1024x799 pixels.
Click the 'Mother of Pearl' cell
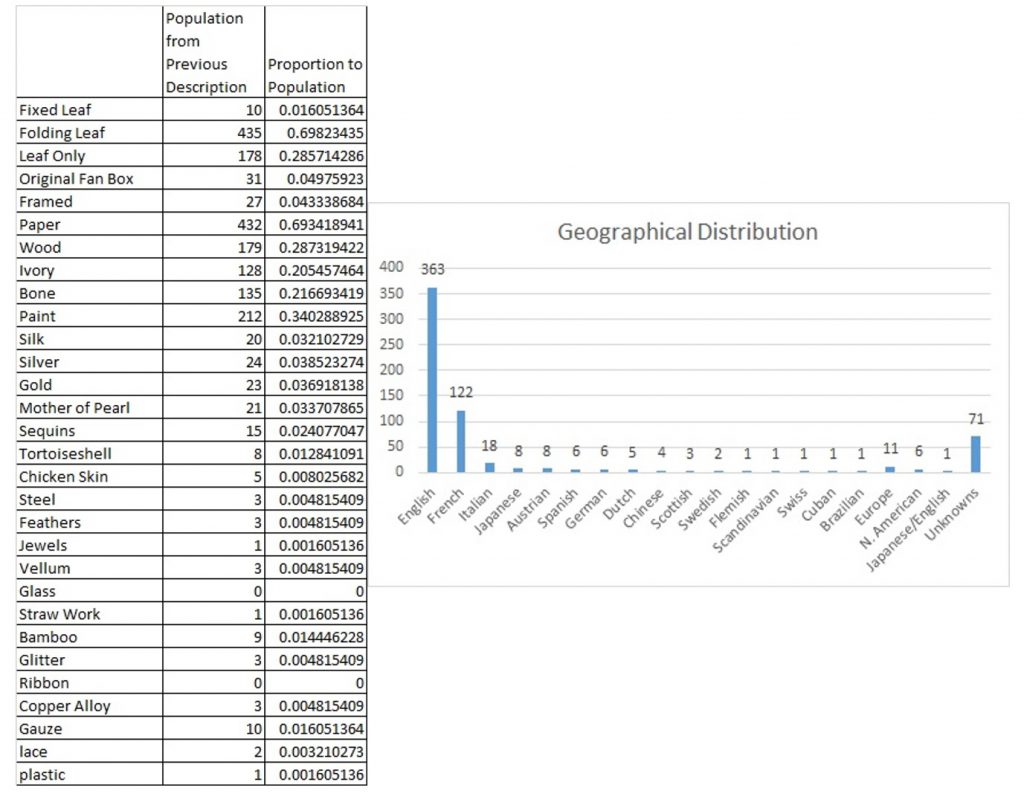(89, 408)
